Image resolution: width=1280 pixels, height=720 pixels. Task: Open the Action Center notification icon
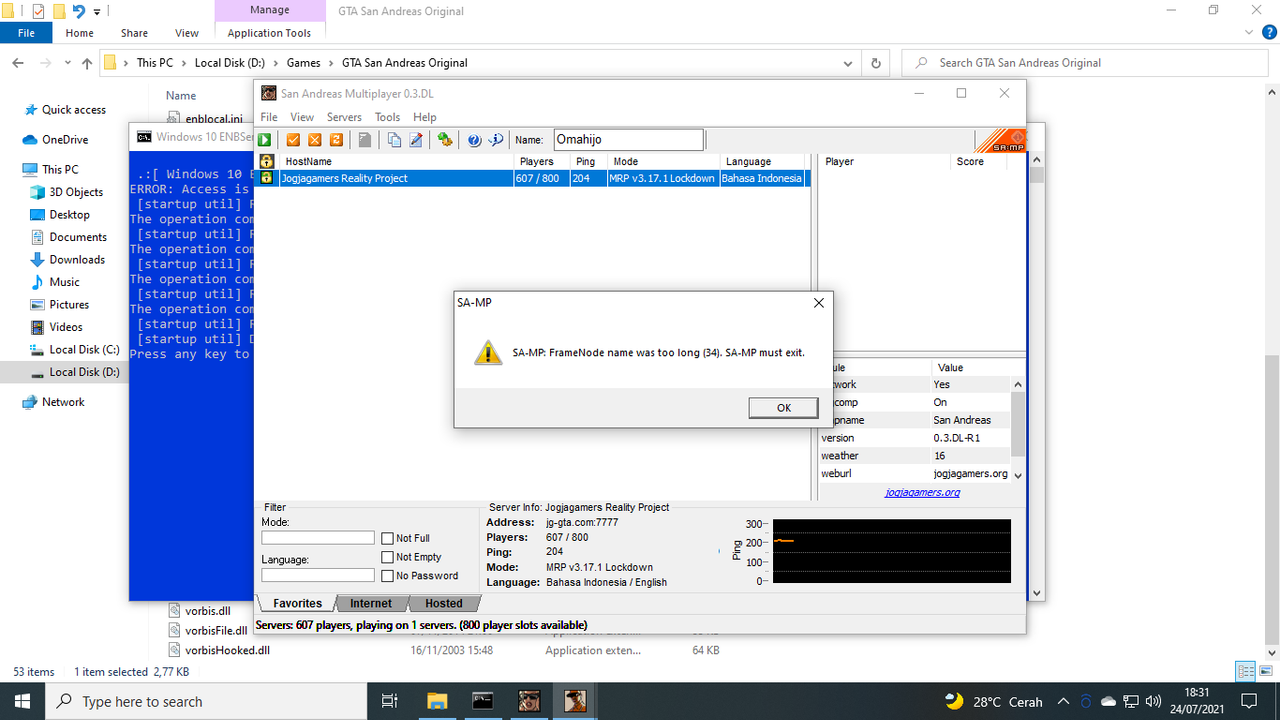click(x=1248, y=701)
